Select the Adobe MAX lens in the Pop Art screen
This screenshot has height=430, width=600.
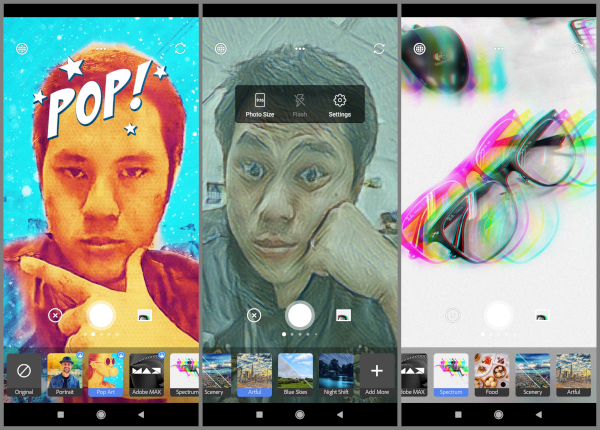tap(147, 375)
